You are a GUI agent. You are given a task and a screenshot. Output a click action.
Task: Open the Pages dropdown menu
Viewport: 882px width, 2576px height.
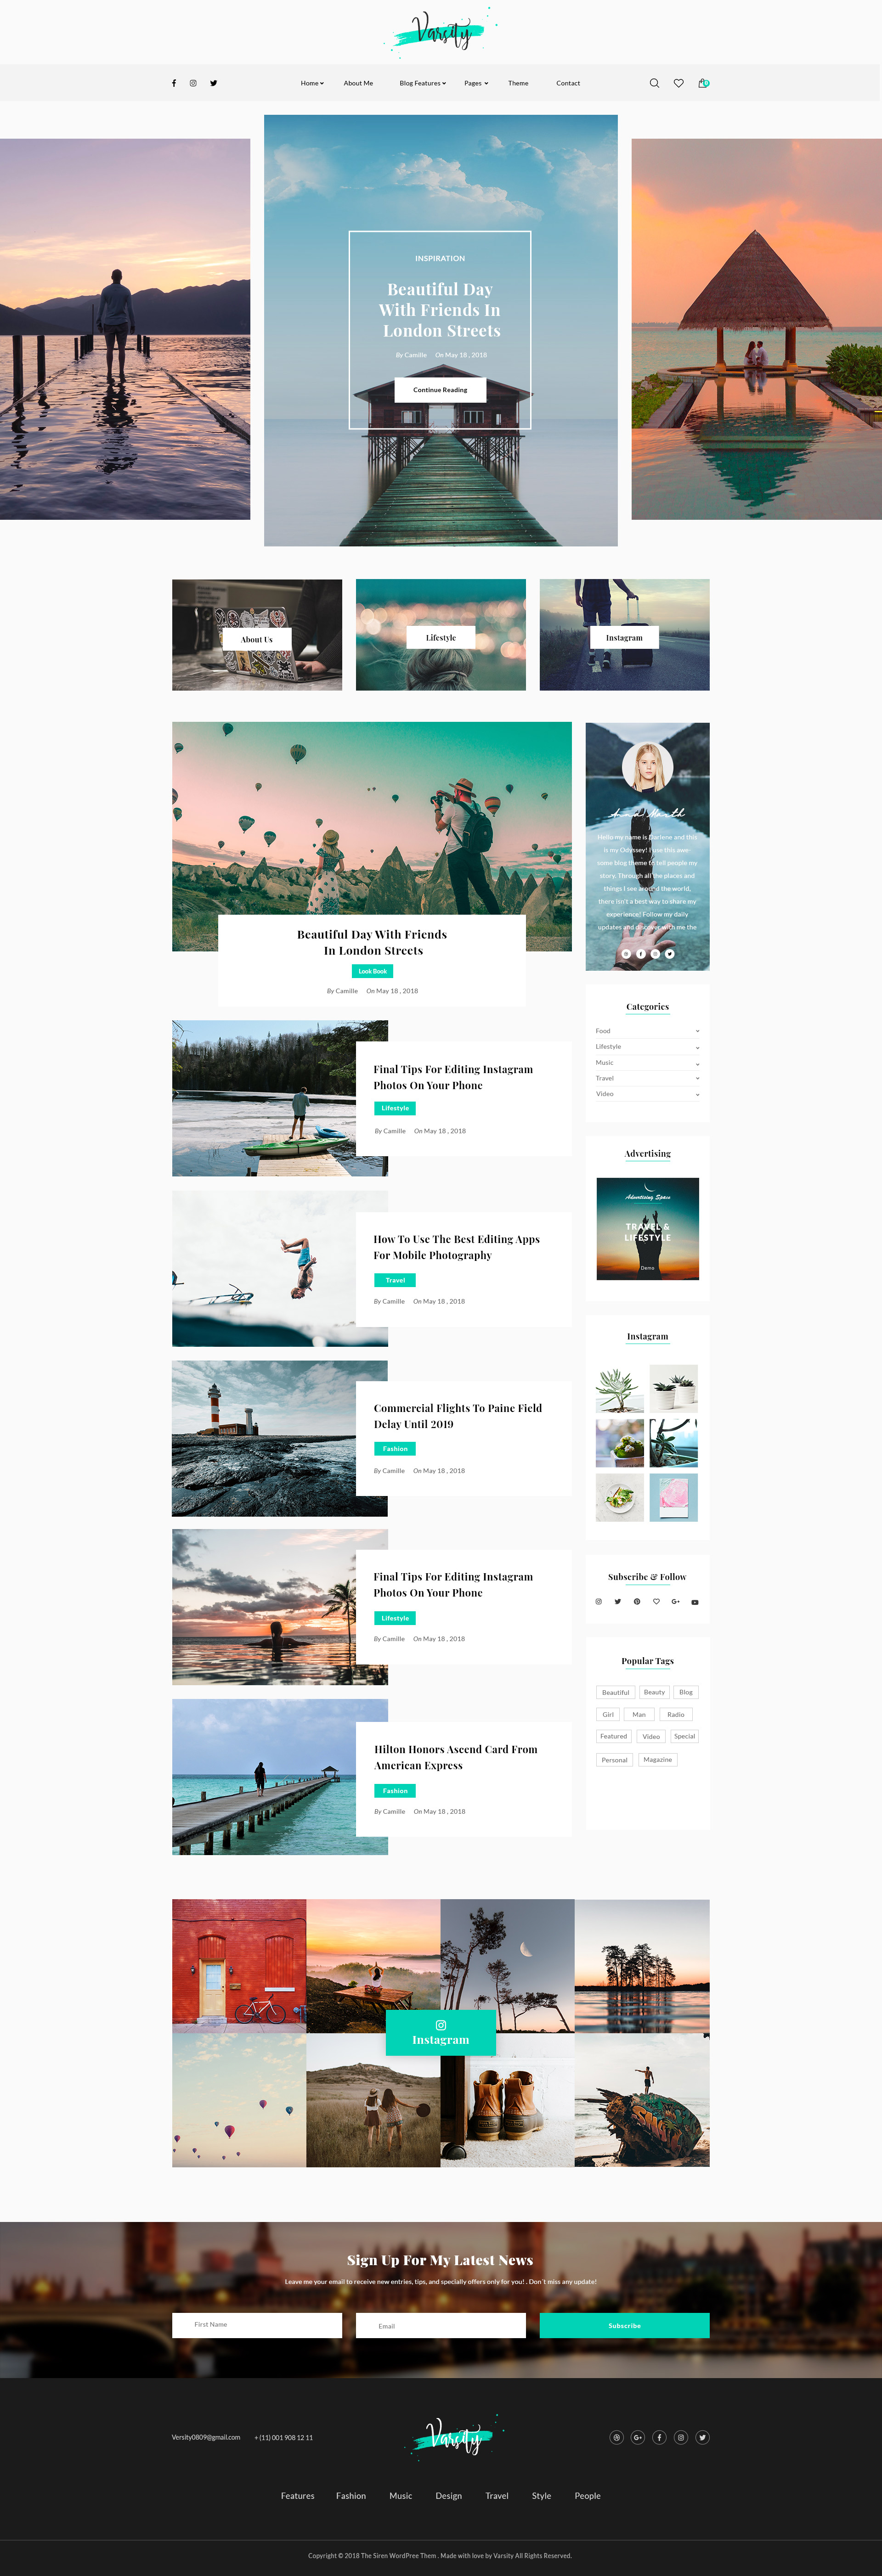[476, 83]
